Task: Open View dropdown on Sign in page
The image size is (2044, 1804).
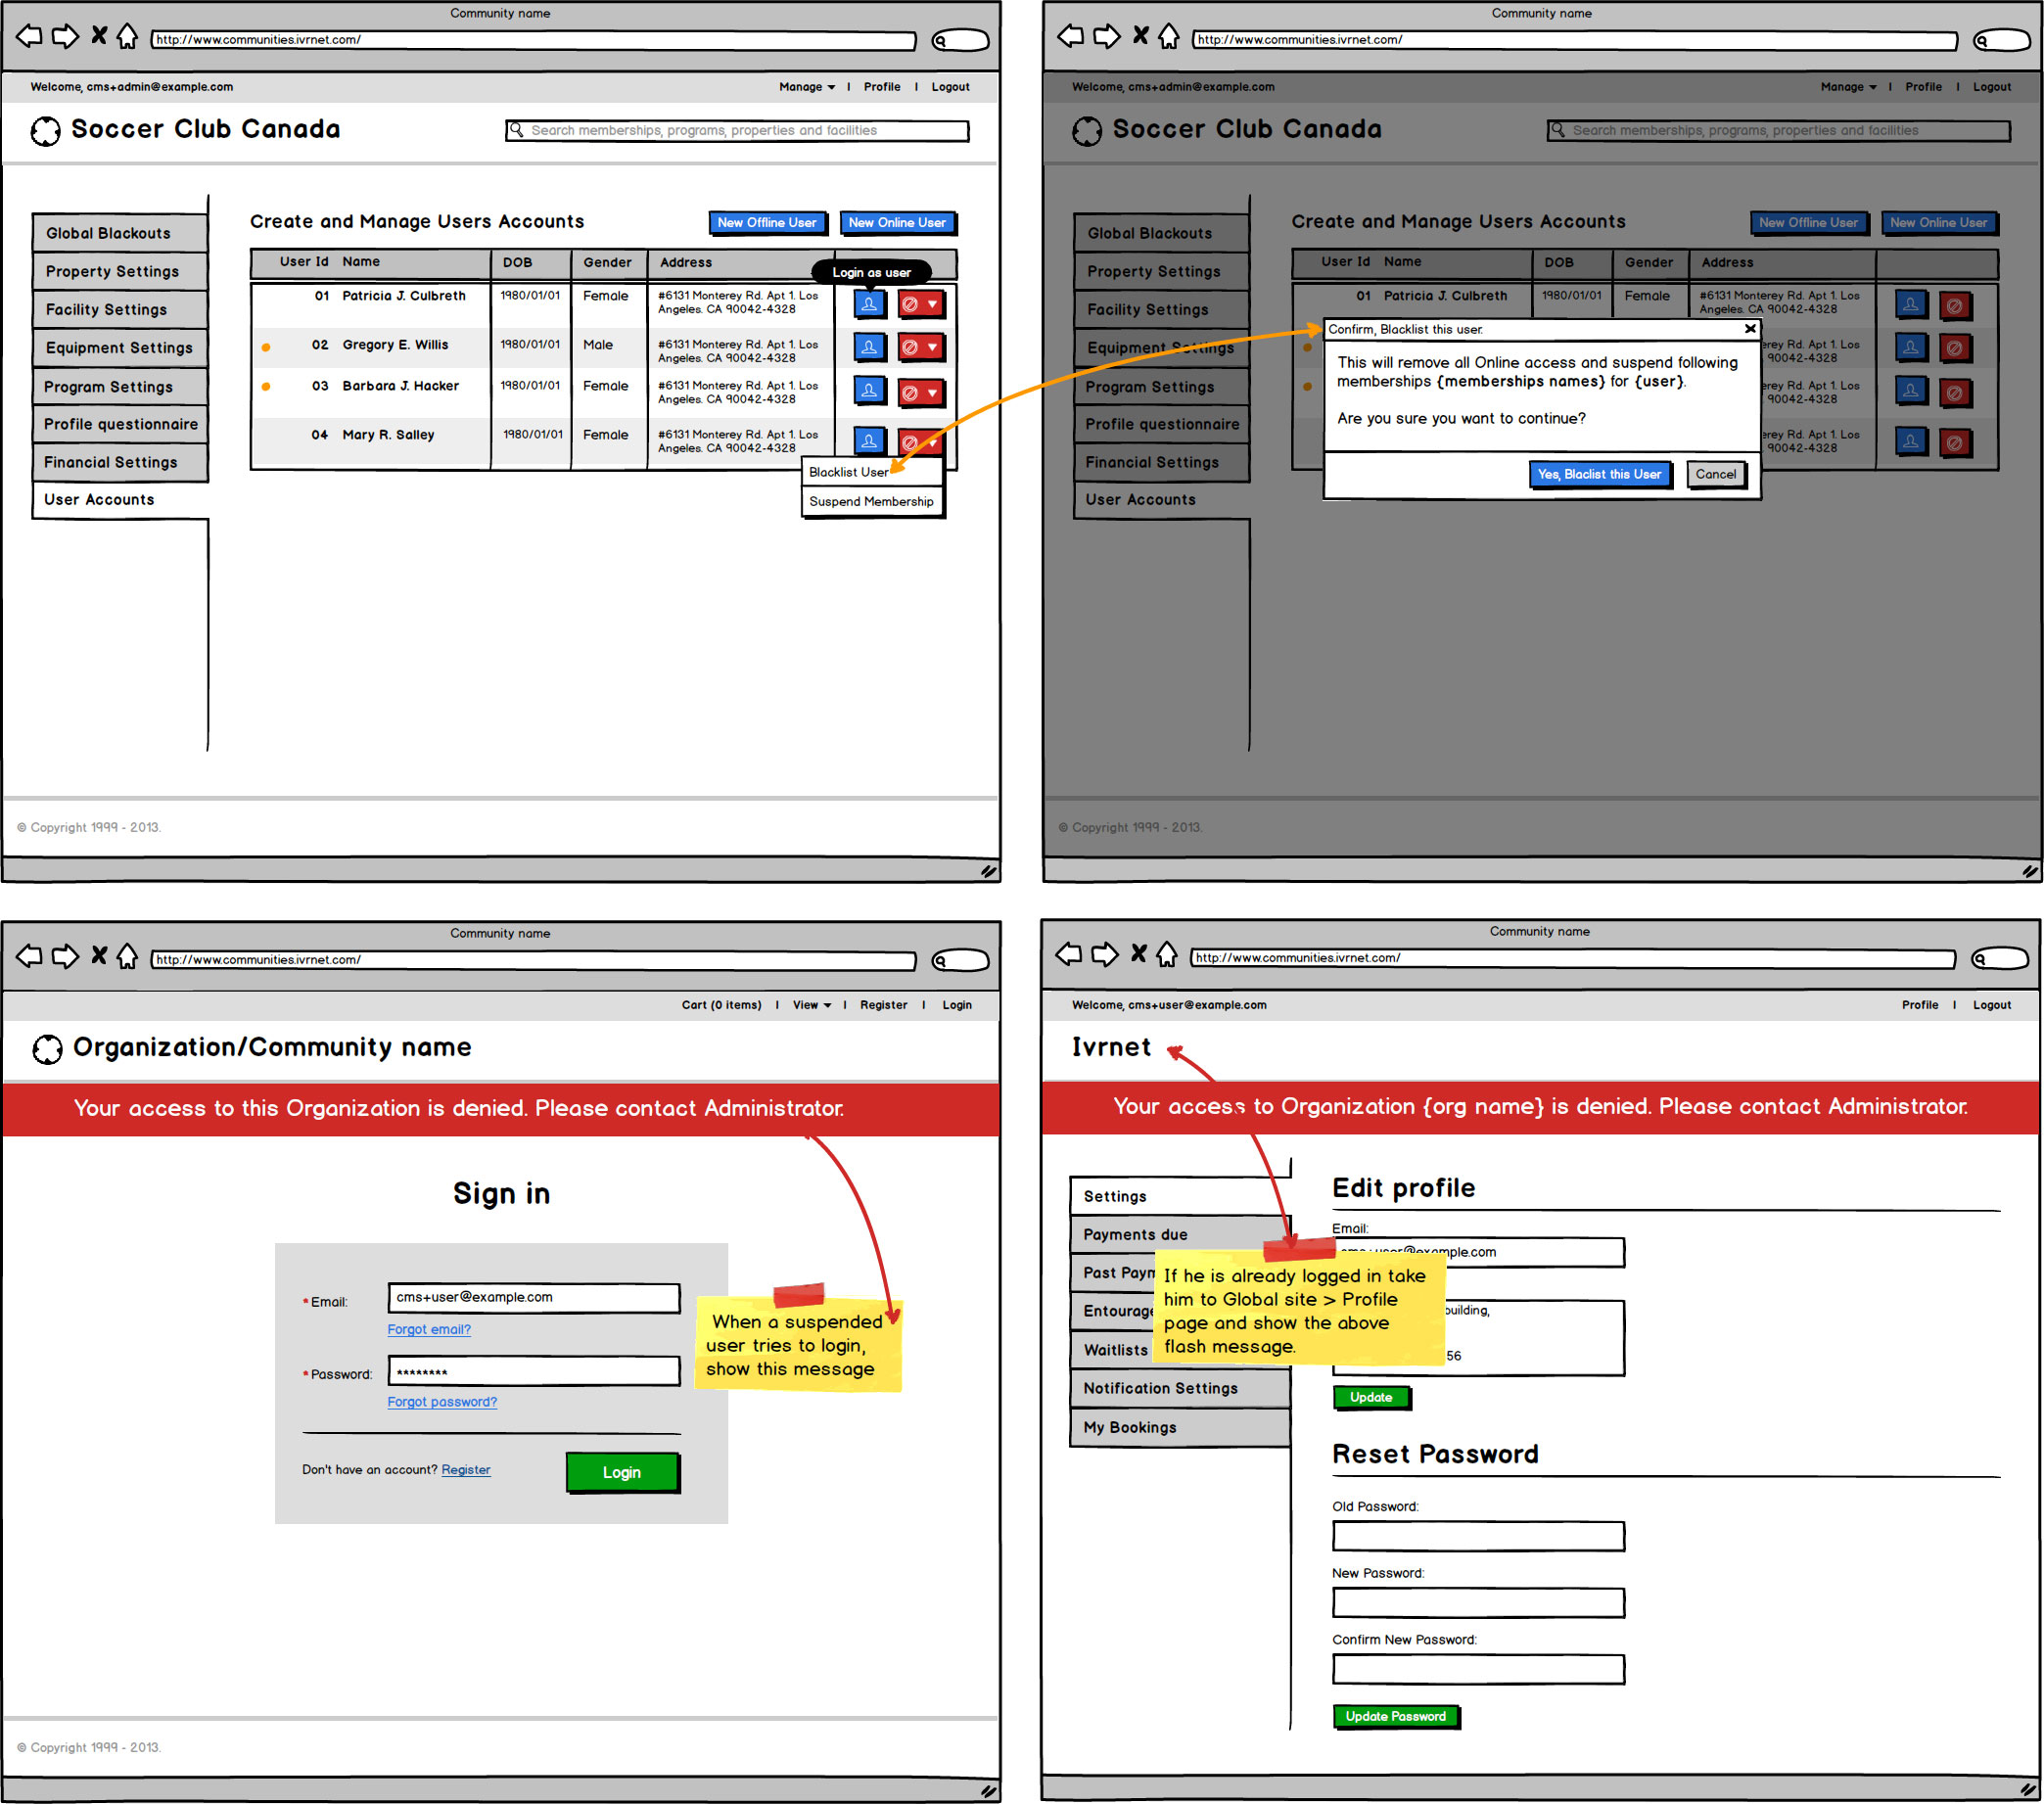Action: pos(811,1005)
